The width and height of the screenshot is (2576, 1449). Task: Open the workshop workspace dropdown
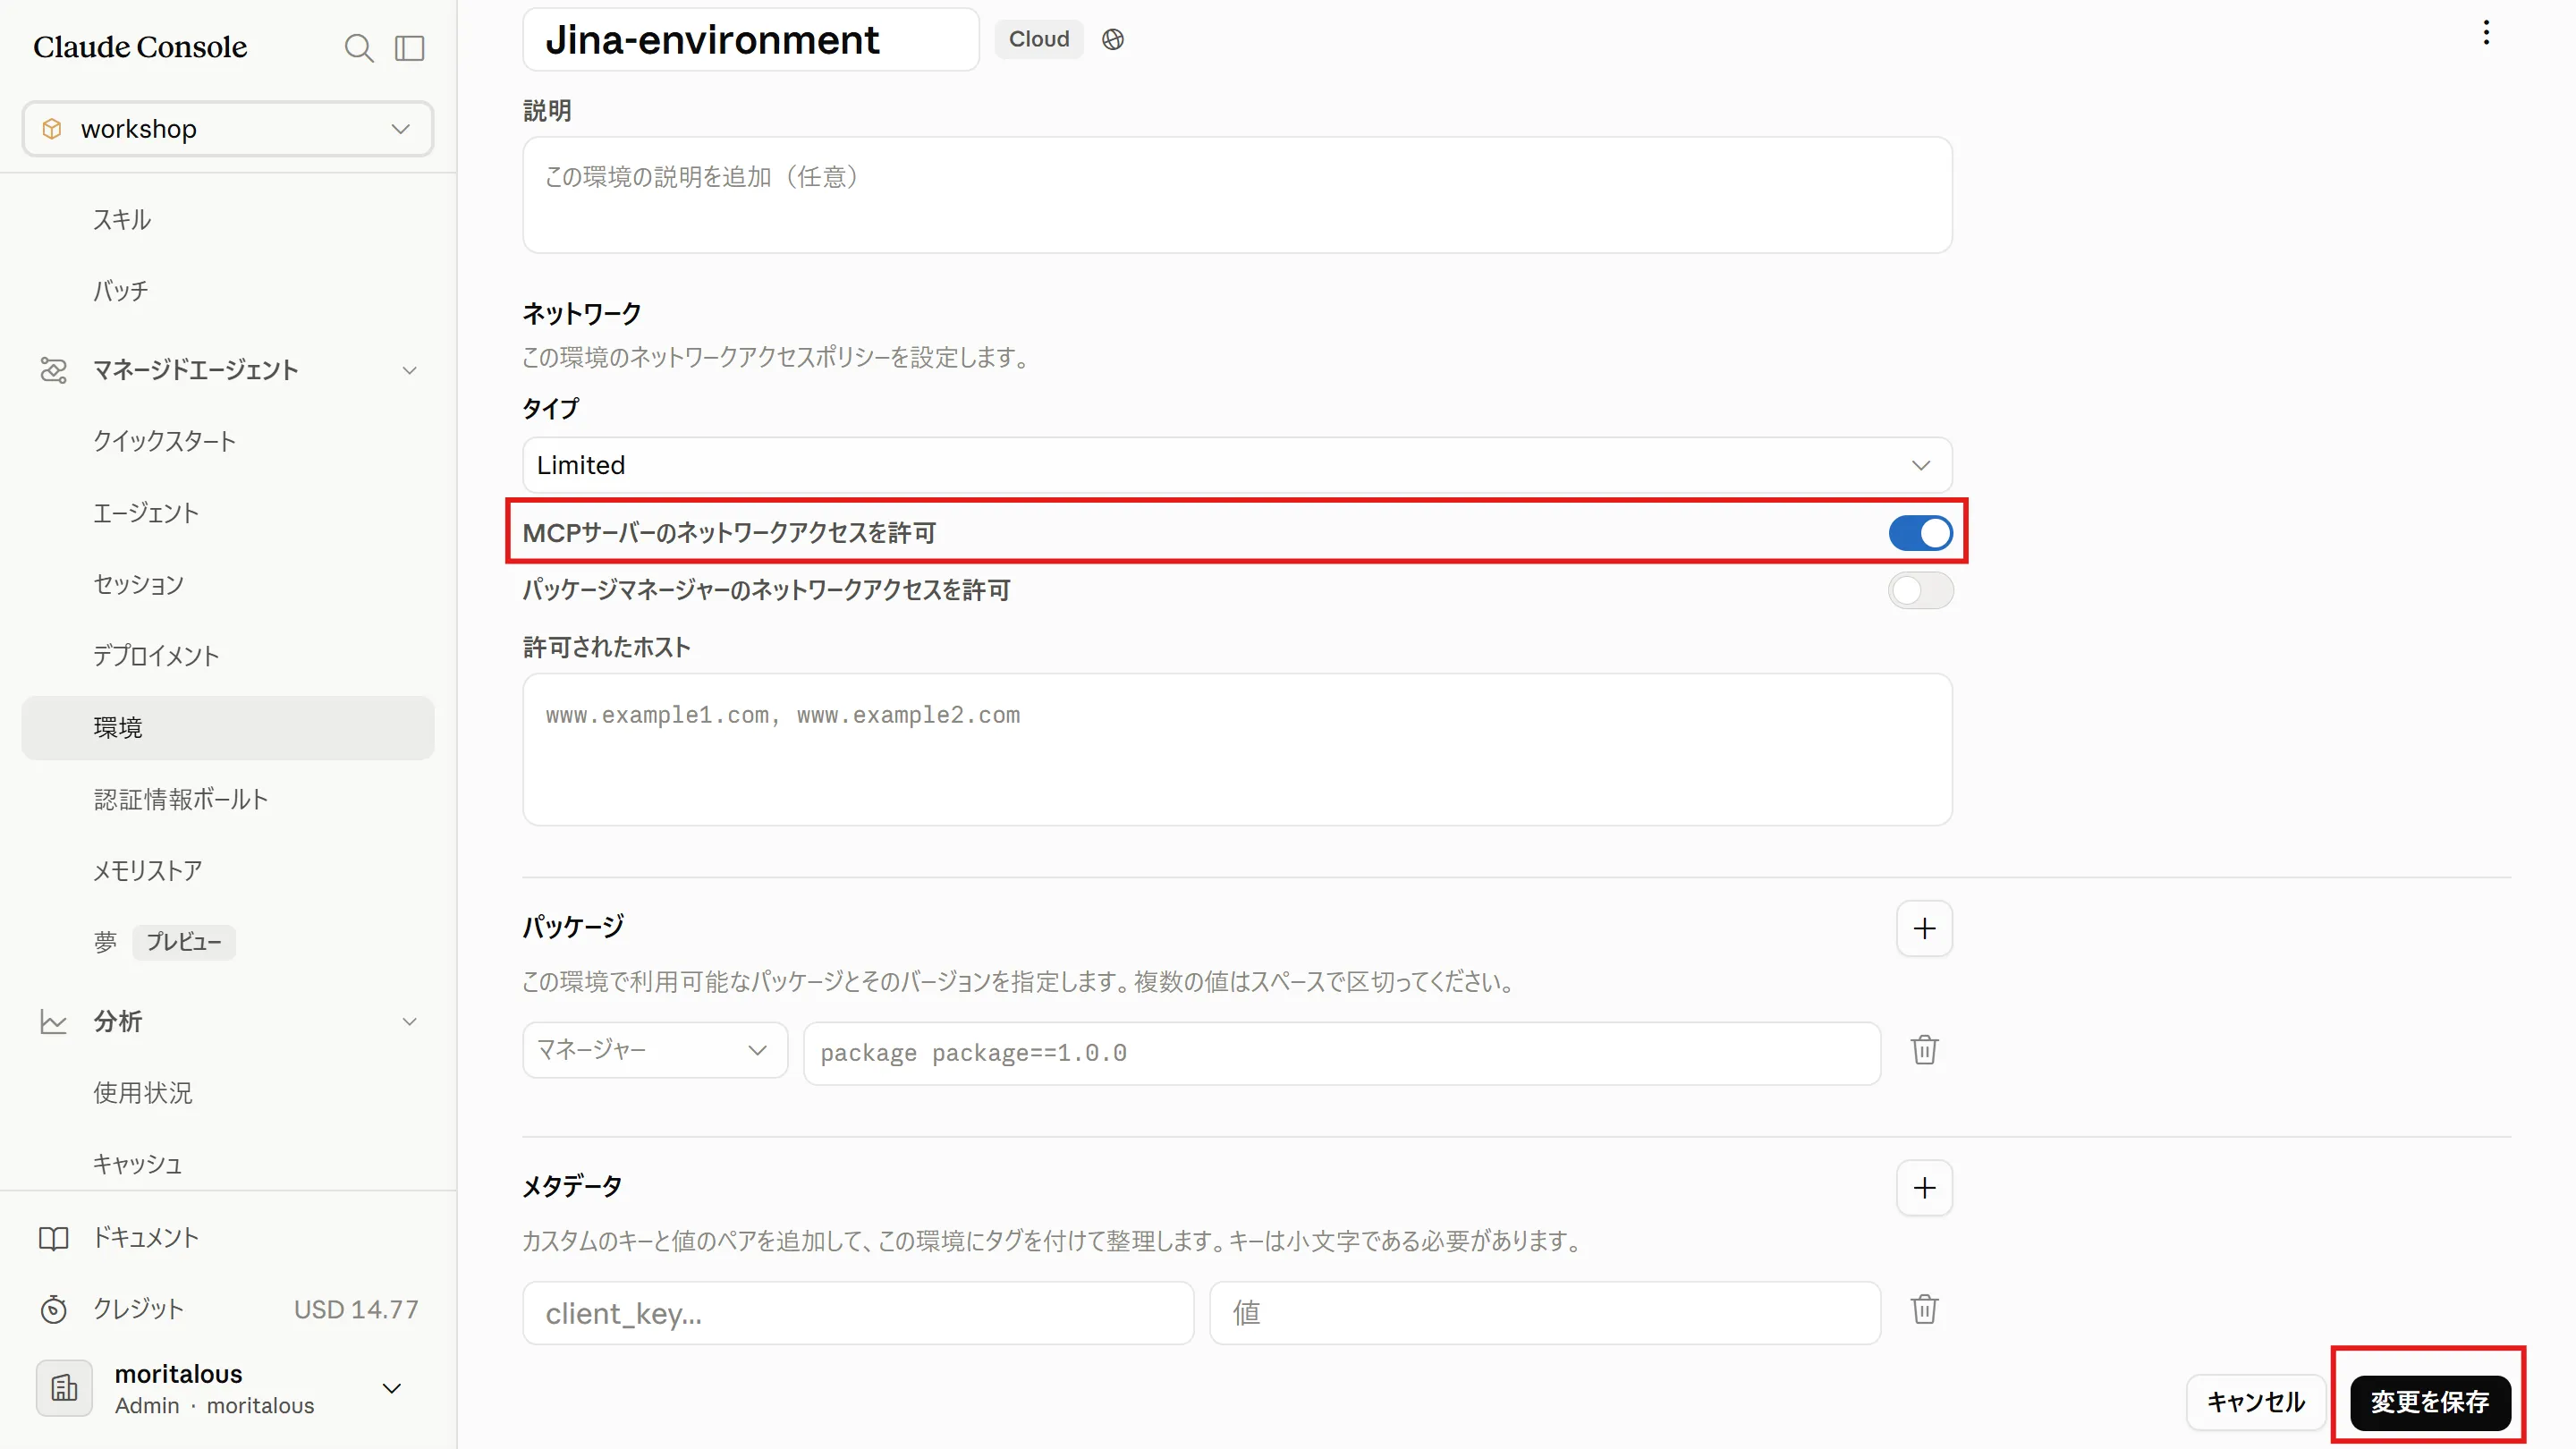click(228, 129)
